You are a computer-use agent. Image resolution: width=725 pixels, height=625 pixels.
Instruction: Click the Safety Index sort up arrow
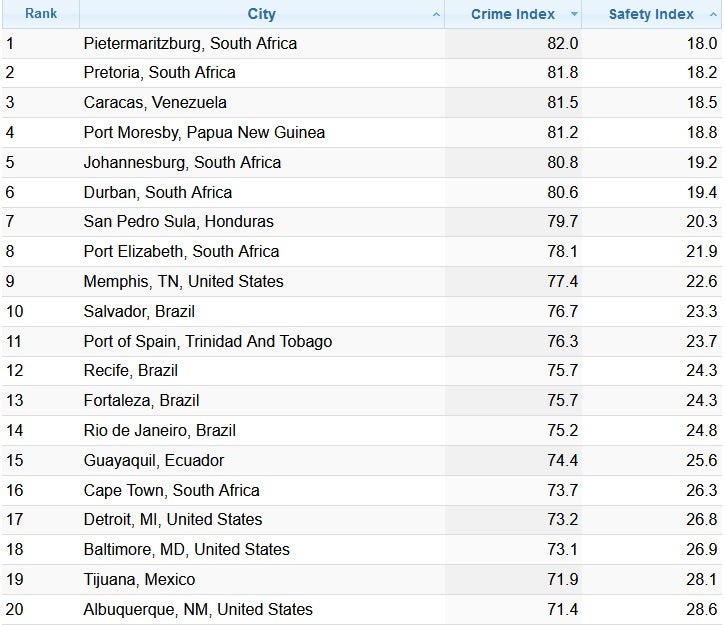tap(713, 15)
